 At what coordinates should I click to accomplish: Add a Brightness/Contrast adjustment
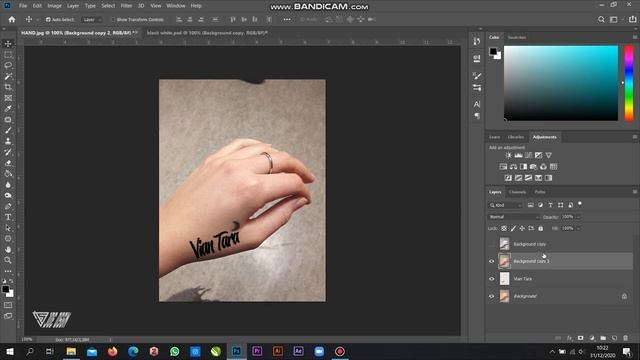(508, 156)
